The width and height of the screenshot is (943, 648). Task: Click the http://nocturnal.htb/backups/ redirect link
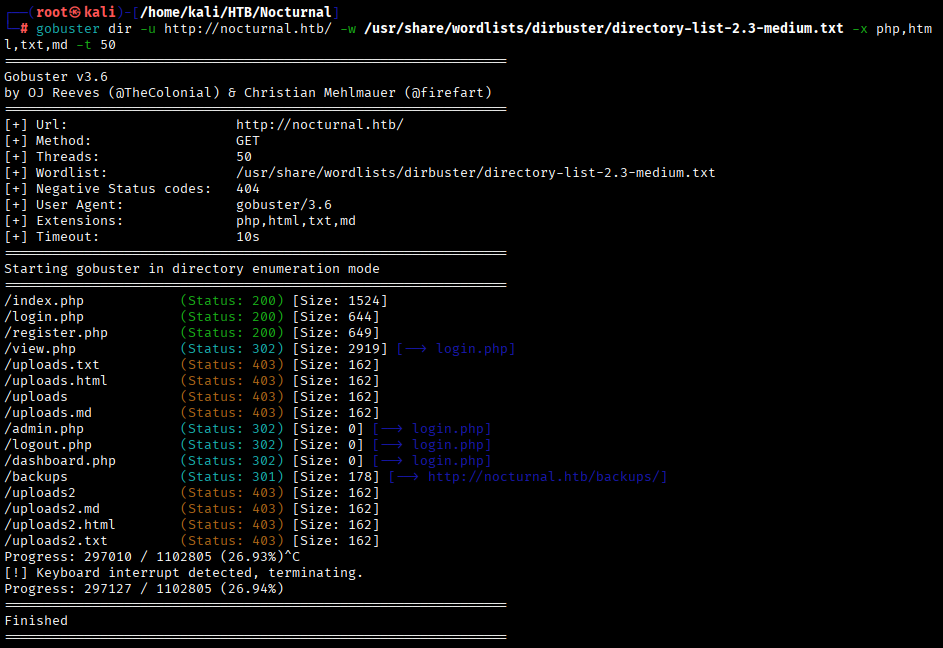546,477
